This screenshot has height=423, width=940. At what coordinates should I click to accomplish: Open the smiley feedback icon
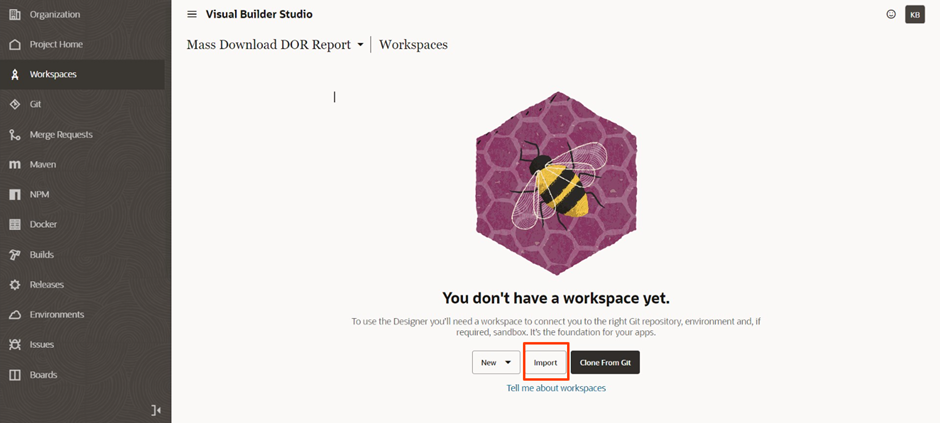click(x=891, y=14)
